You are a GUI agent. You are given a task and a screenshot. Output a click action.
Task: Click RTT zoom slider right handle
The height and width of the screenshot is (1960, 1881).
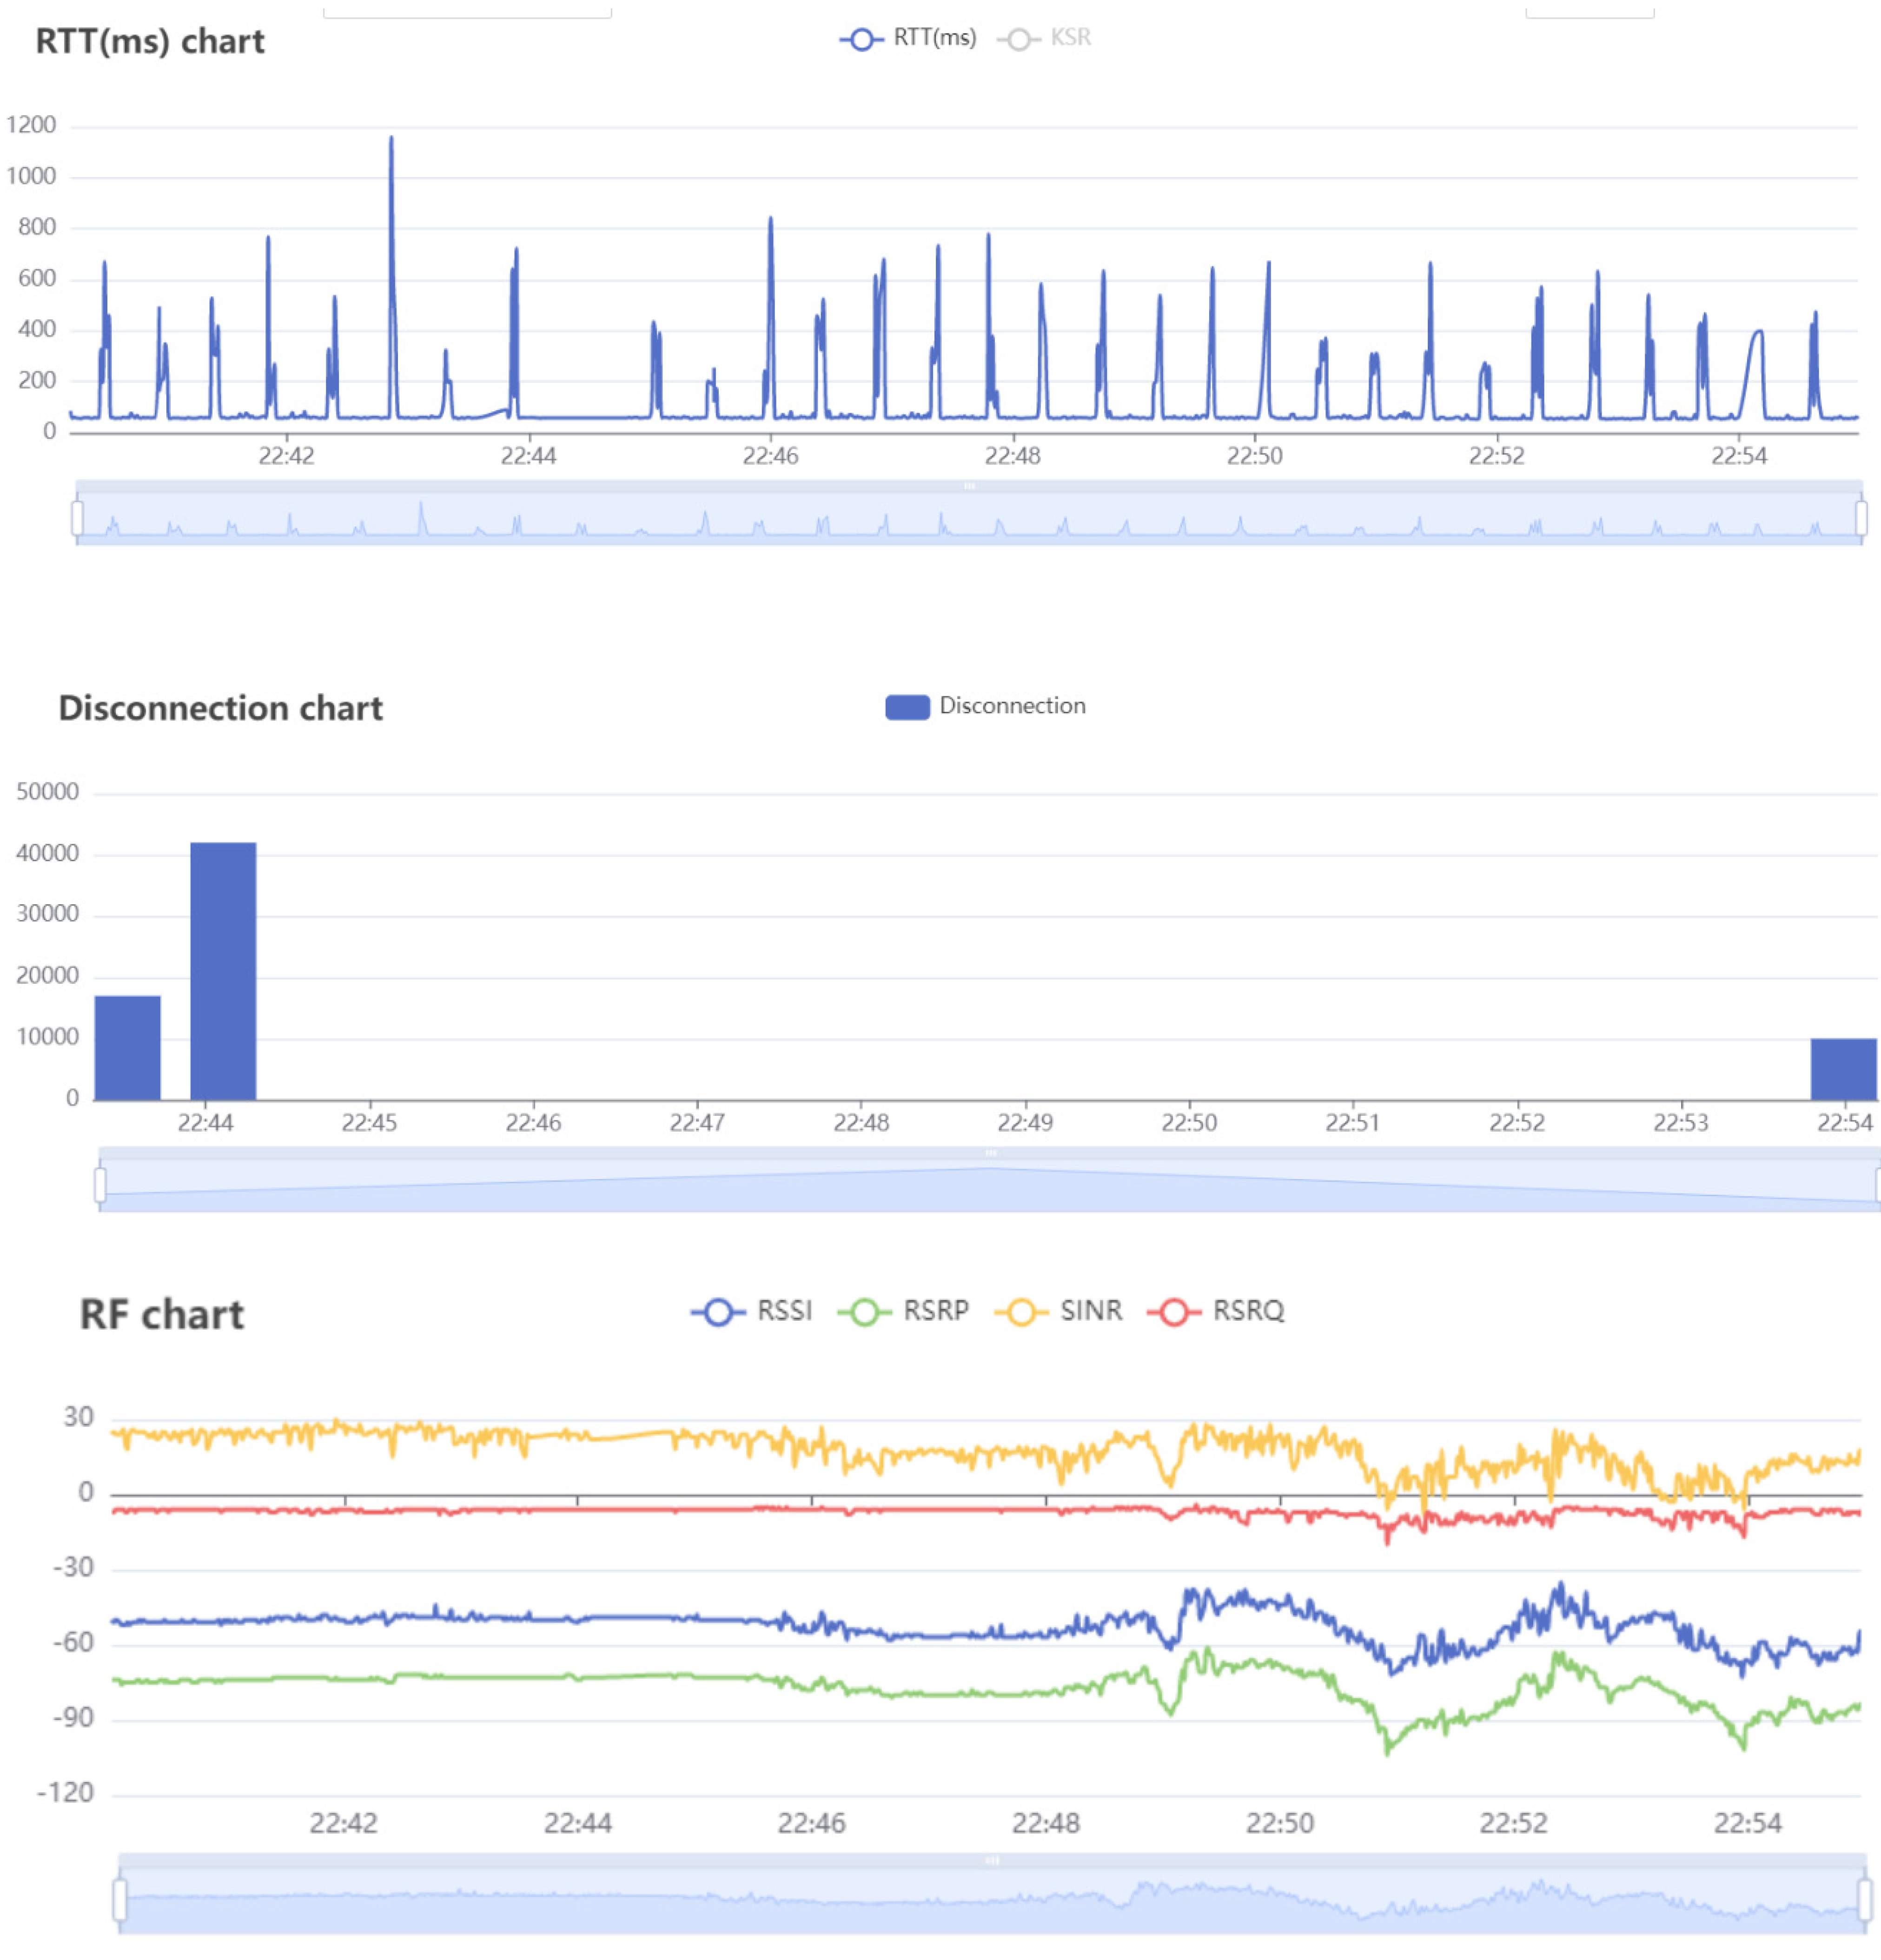1861,518
